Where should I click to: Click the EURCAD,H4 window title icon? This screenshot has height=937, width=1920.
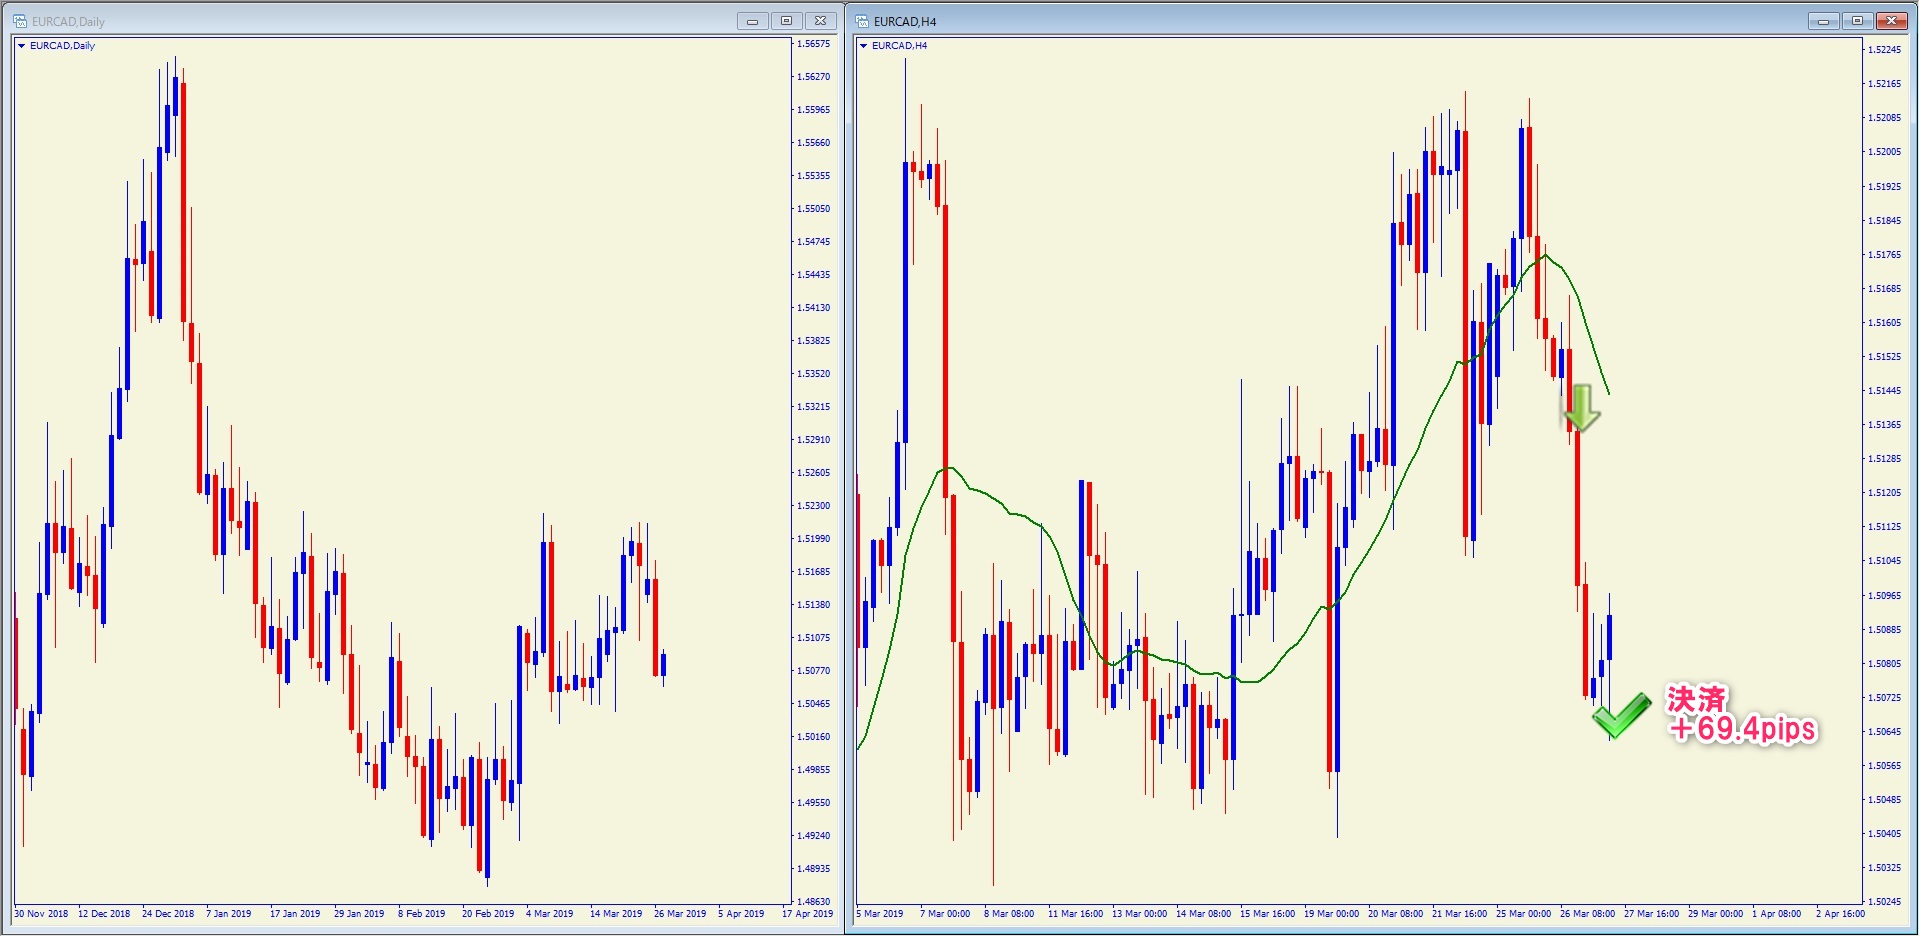click(x=862, y=21)
